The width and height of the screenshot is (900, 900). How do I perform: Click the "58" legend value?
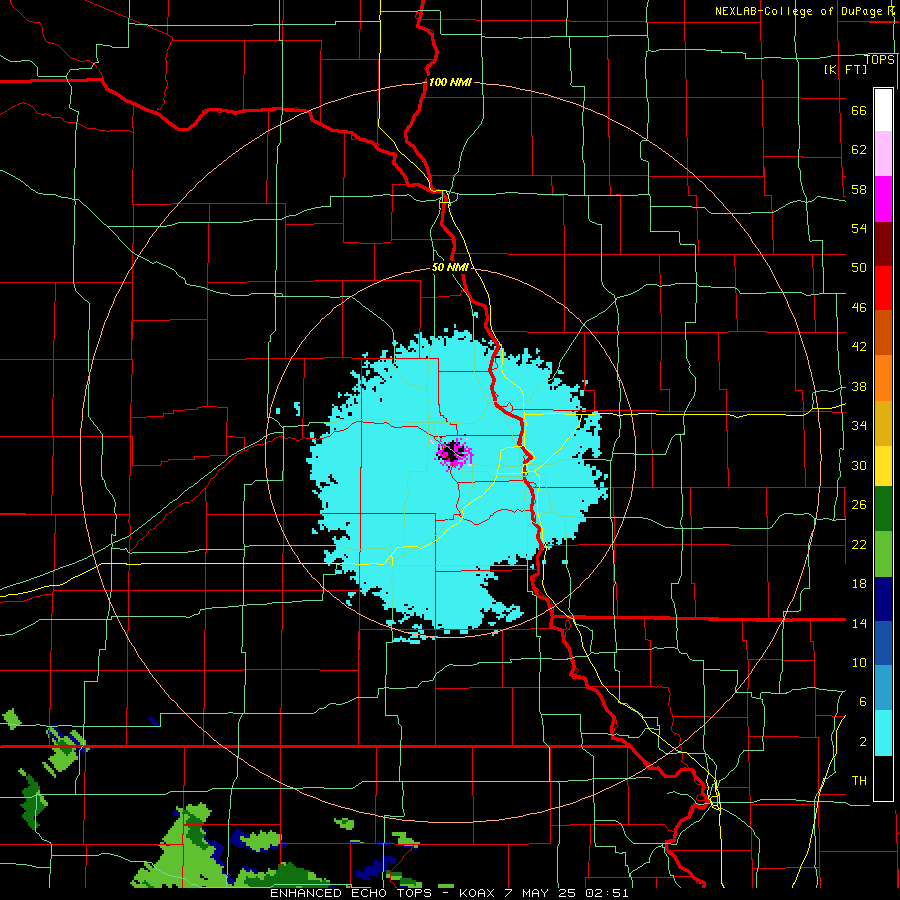click(859, 189)
